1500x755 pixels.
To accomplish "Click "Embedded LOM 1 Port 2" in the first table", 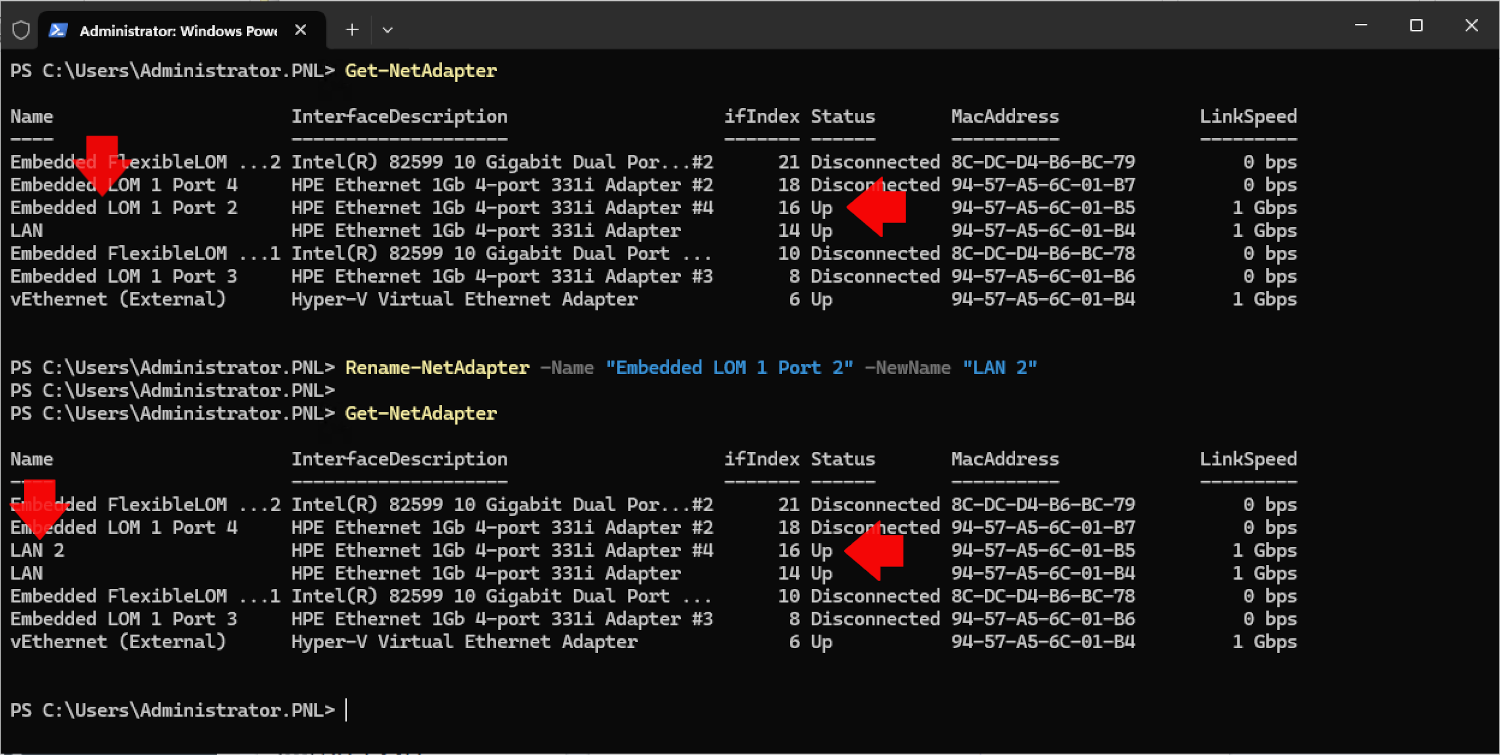I will coord(124,208).
